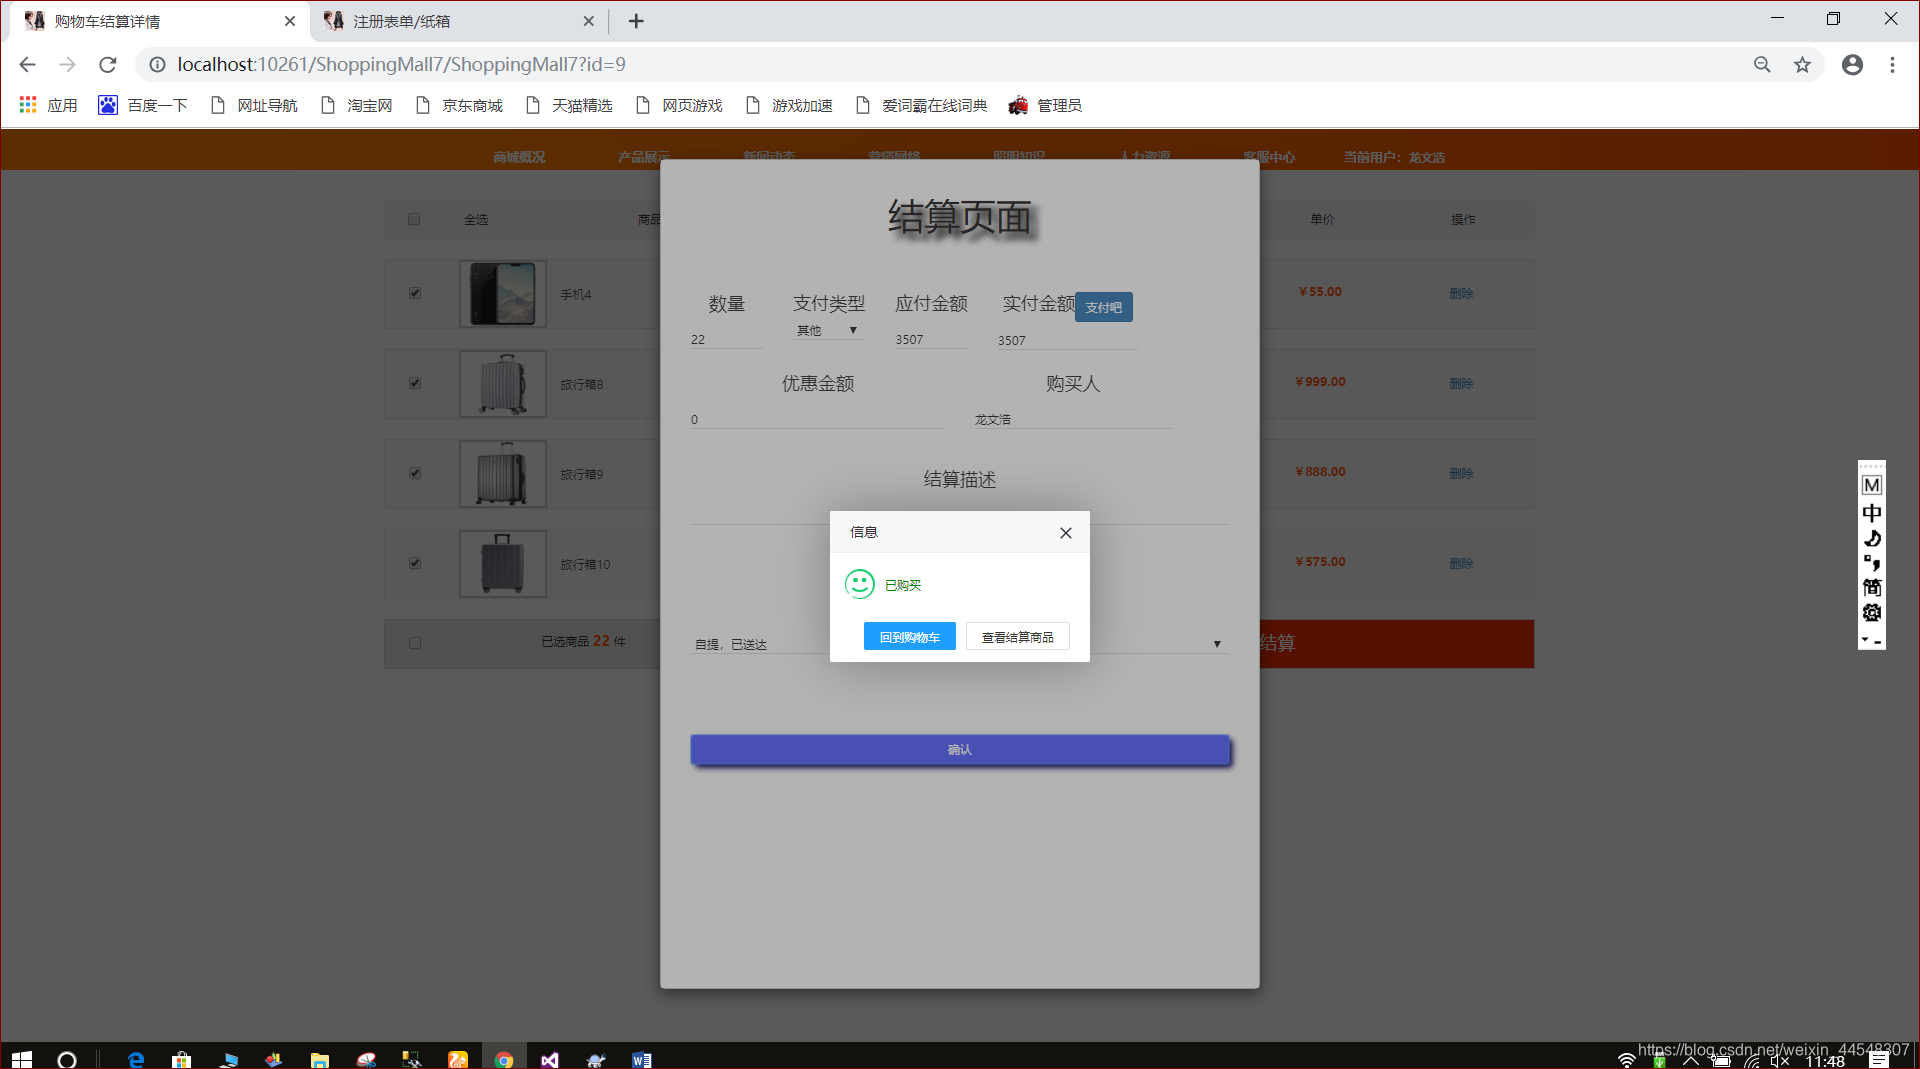Open the 支付类型 payment type dropdown
This screenshot has height=1069, width=1920.
tap(828, 330)
